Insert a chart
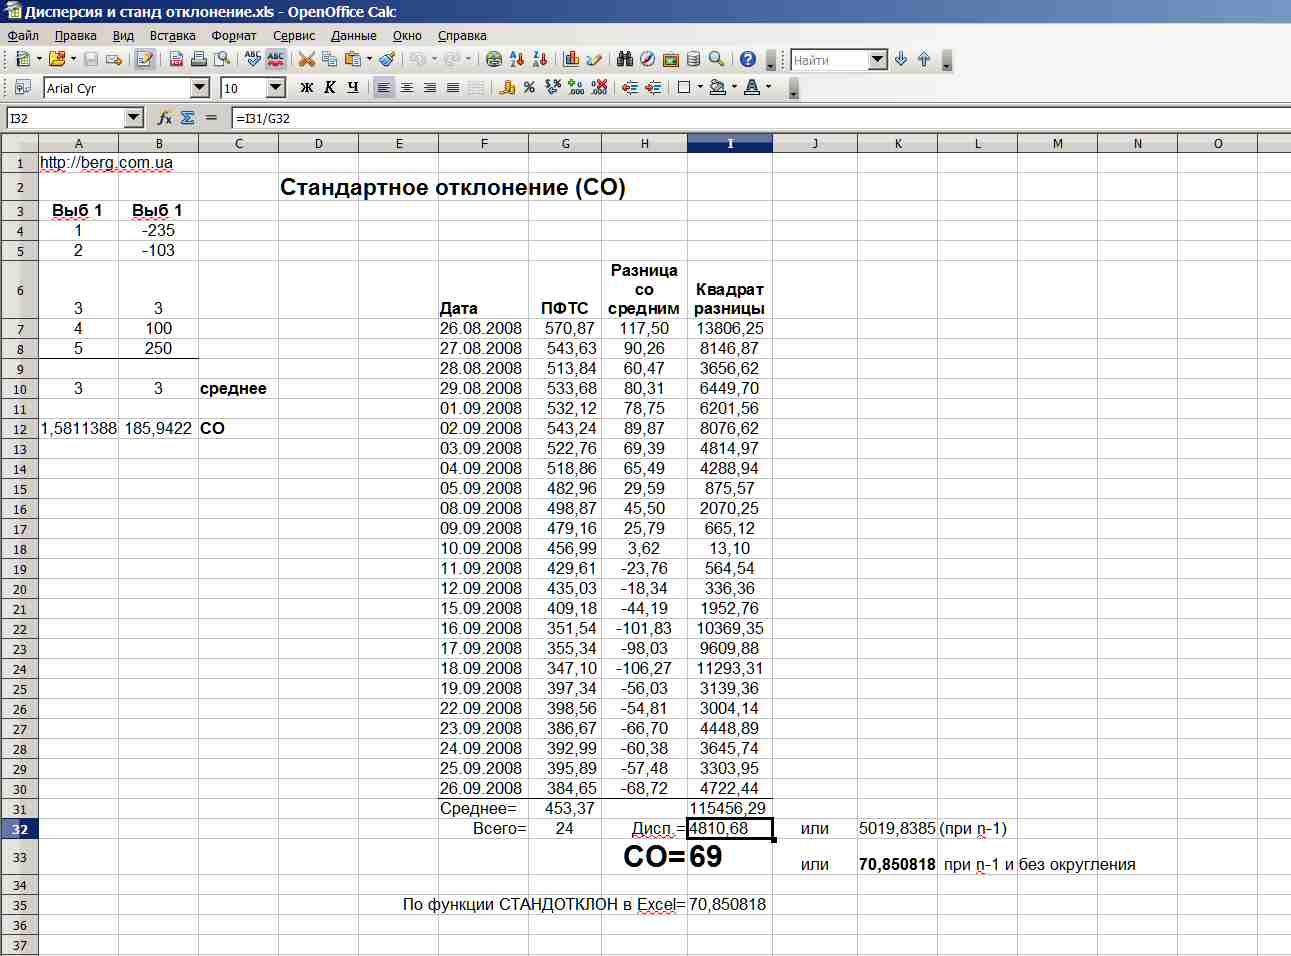The width and height of the screenshot is (1291, 956). pyautogui.click(x=572, y=60)
